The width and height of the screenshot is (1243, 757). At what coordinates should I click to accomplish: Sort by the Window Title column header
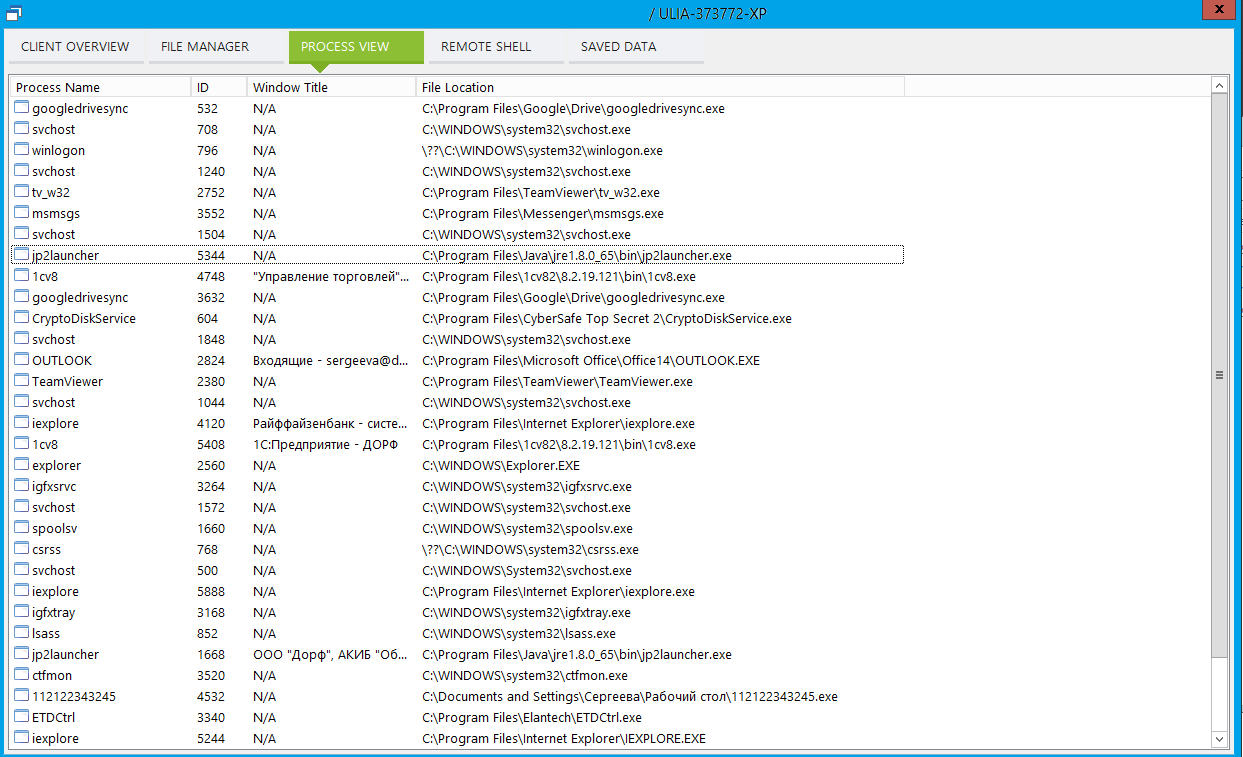(331, 87)
